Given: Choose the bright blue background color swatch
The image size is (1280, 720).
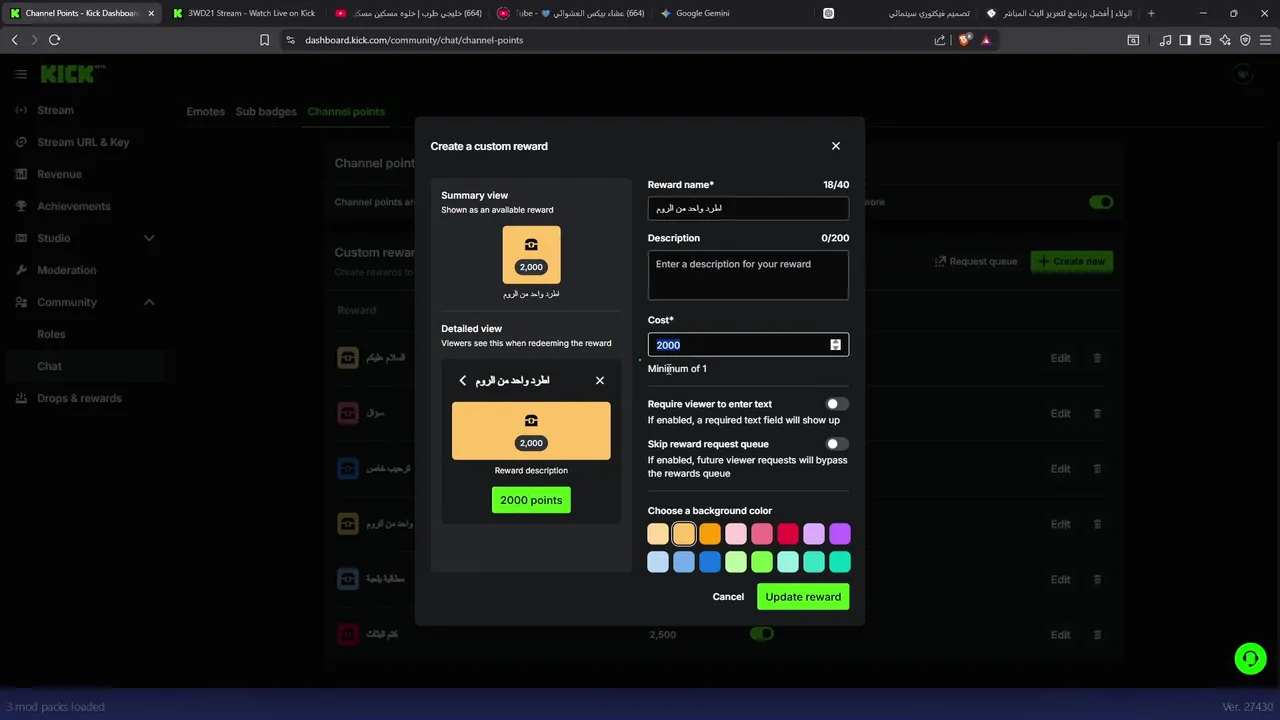Looking at the screenshot, I should pyautogui.click(x=710, y=562).
